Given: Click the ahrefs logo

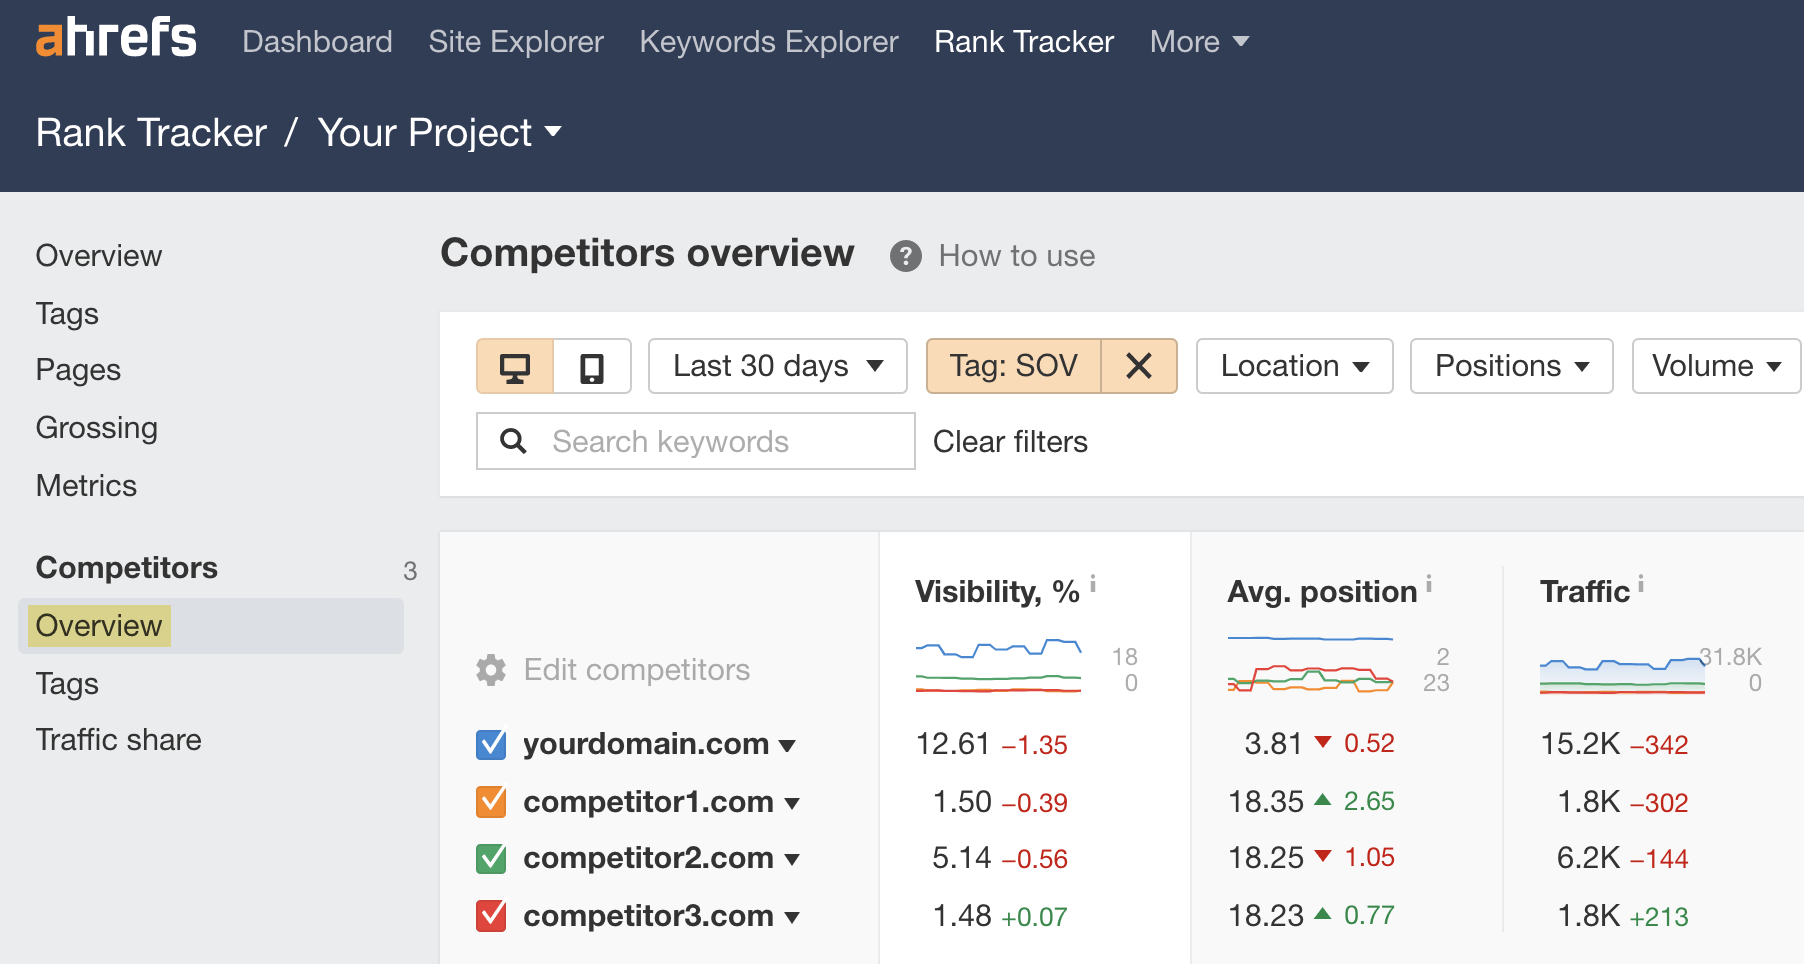Looking at the screenshot, I should click(x=114, y=38).
